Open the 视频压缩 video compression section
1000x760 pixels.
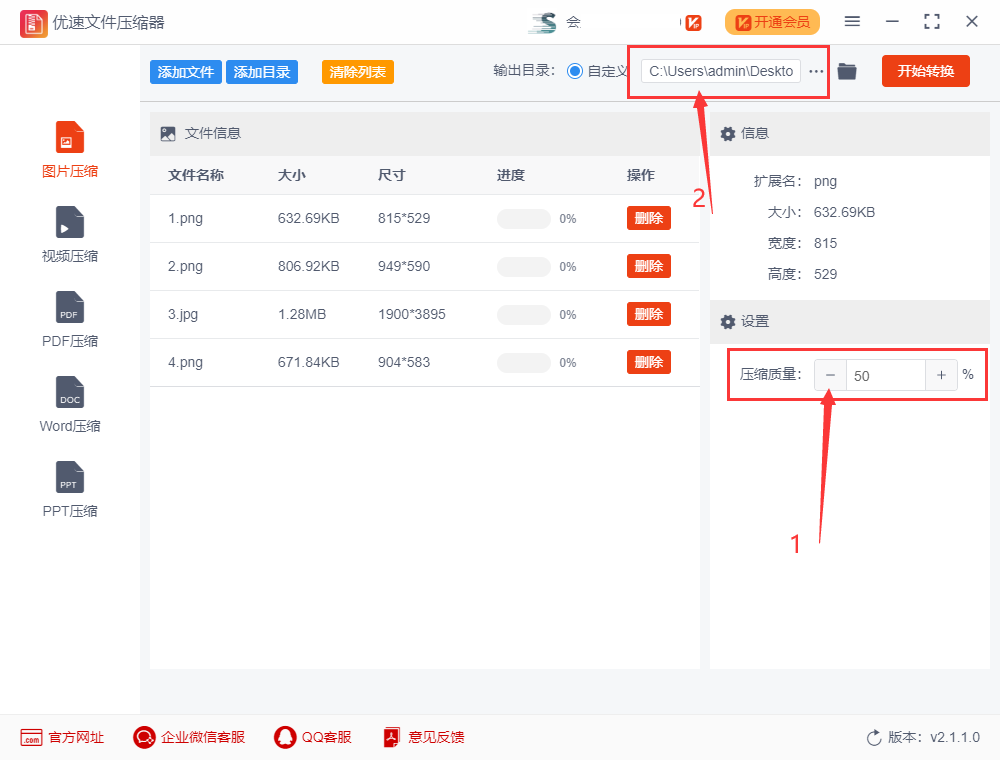(x=70, y=235)
